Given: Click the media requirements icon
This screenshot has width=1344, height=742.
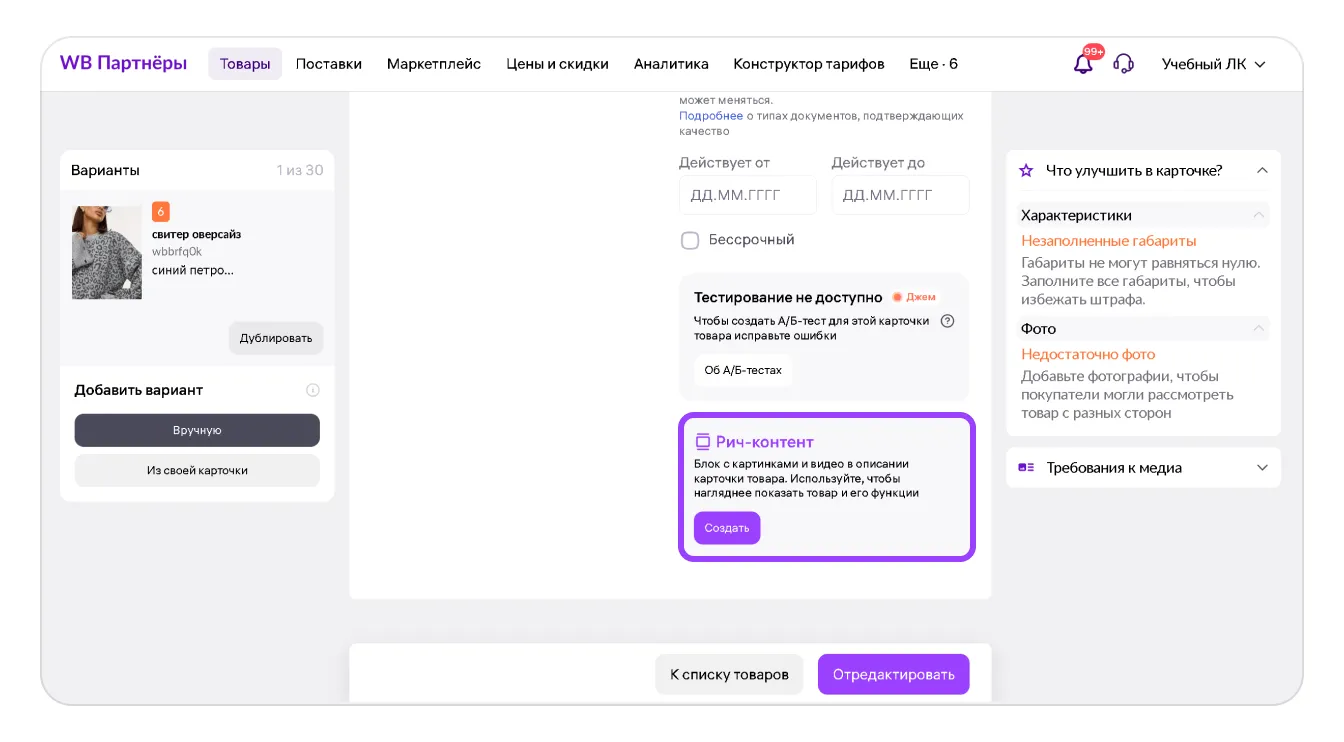Looking at the screenshot, I should [x=1026, y=468].
